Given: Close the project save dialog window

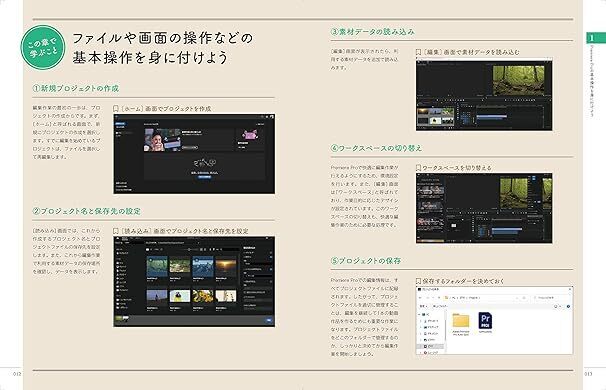Looking at the screenshot, I should (570, 289).
